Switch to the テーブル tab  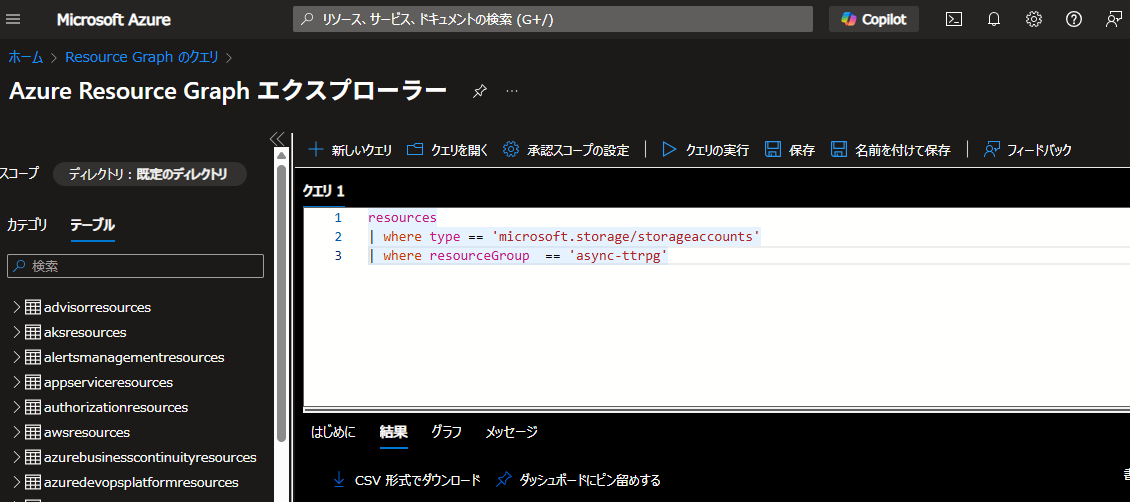coord(92,225)
